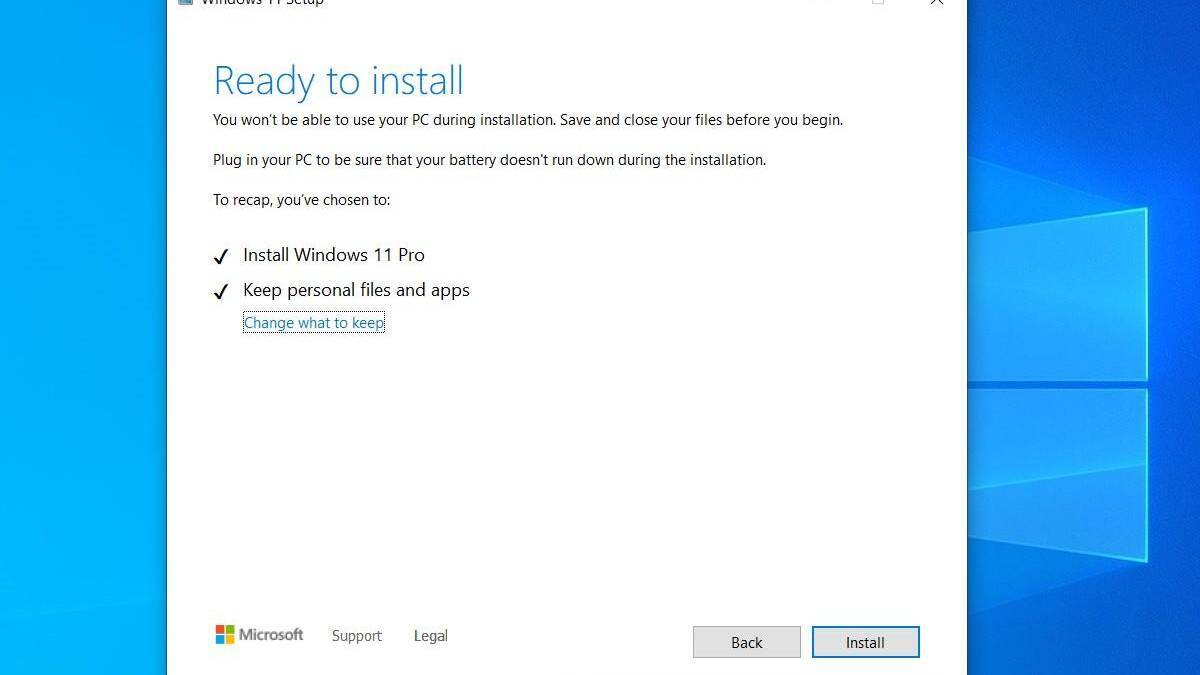The height and width of the screenshot is (675, 1200).
Task: Click the checkmark beside Keep personal files
Action: pyautogui.click(x=221, y=292)
